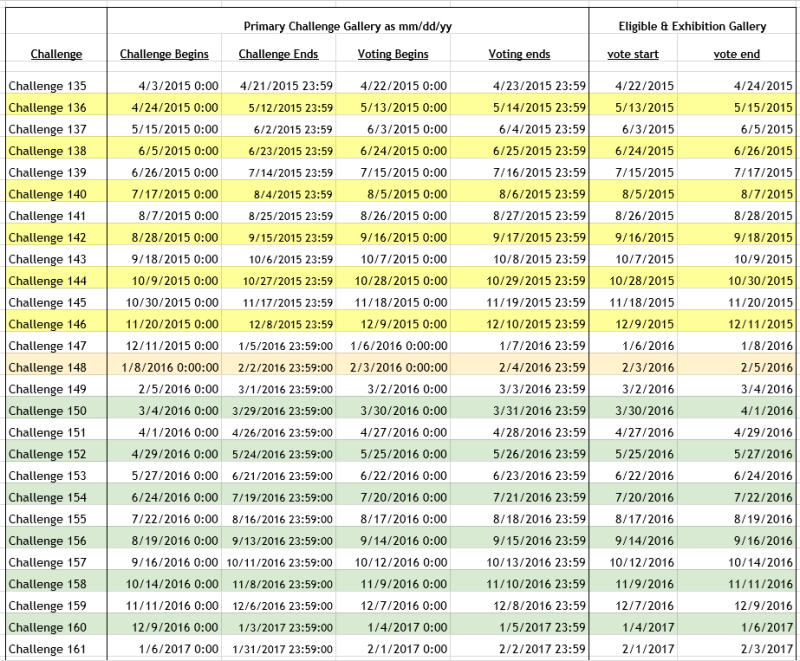Click the "Challenge 136" row label
The width and height of the screenshot is (800, 661).
47,108
